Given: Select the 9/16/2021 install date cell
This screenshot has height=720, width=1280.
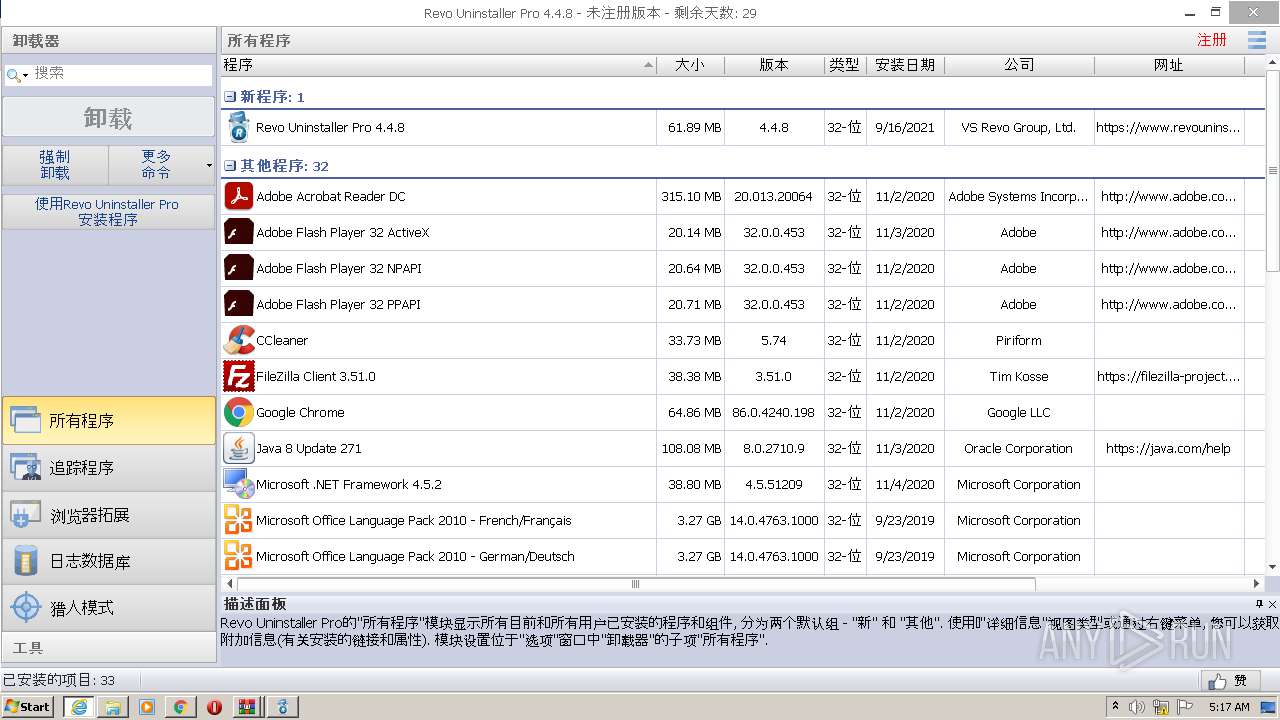Looking at the screenshot, I should 905,127.
